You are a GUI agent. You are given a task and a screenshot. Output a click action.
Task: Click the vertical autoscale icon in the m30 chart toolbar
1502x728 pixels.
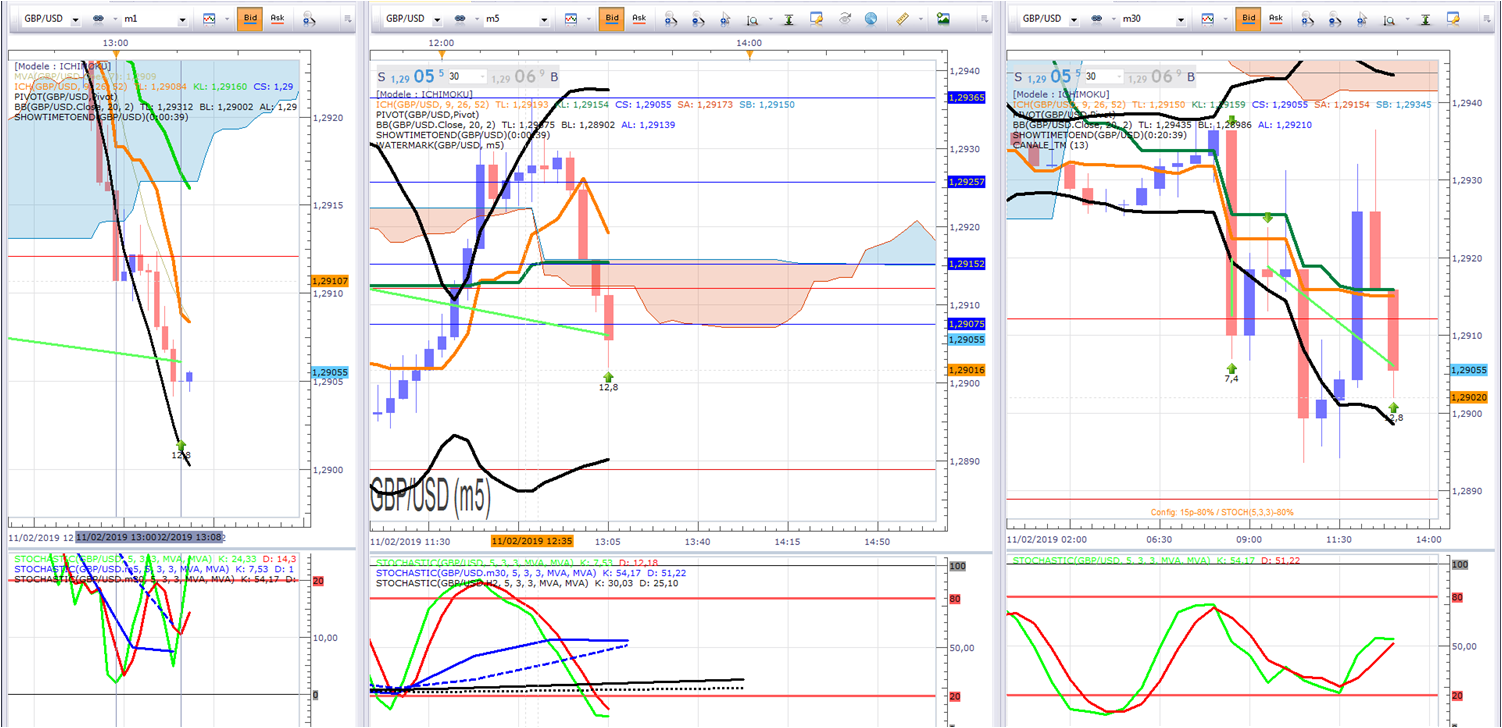tap(1426, 19)
